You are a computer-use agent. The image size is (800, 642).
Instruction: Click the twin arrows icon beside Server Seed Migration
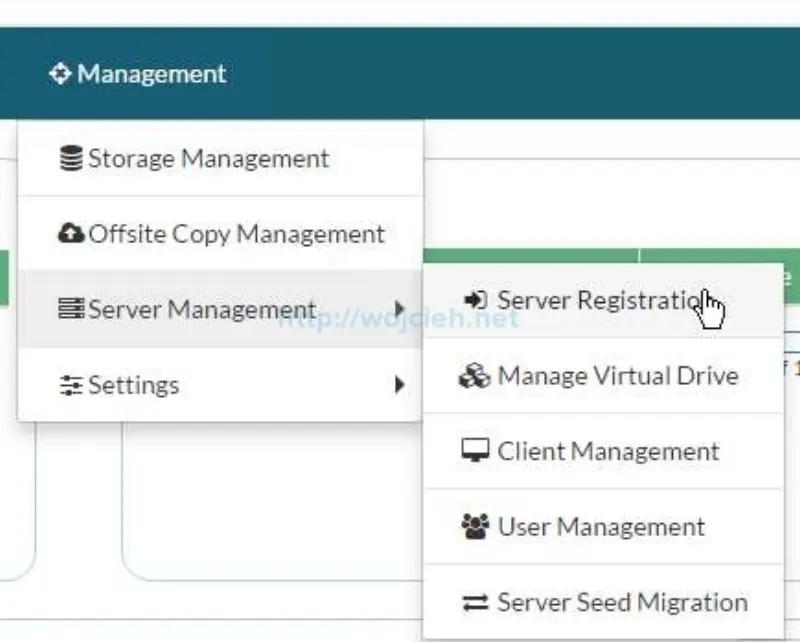click(x=475, y=601)
